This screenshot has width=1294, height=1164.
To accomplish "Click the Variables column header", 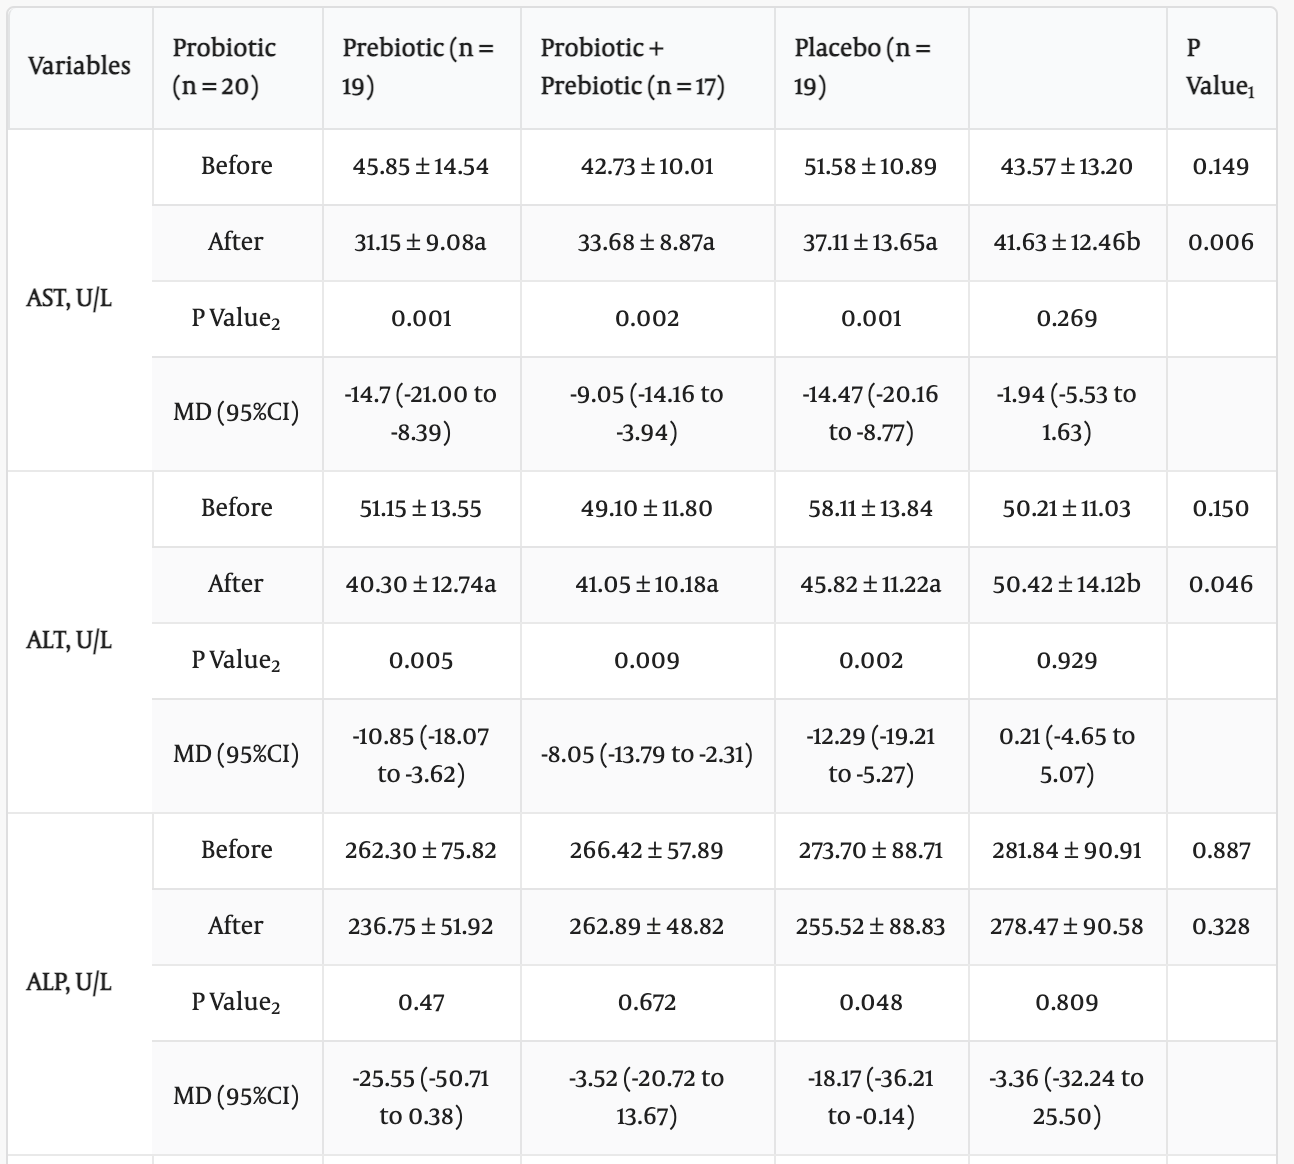I will pyautogui.click(x=80, y=67).
